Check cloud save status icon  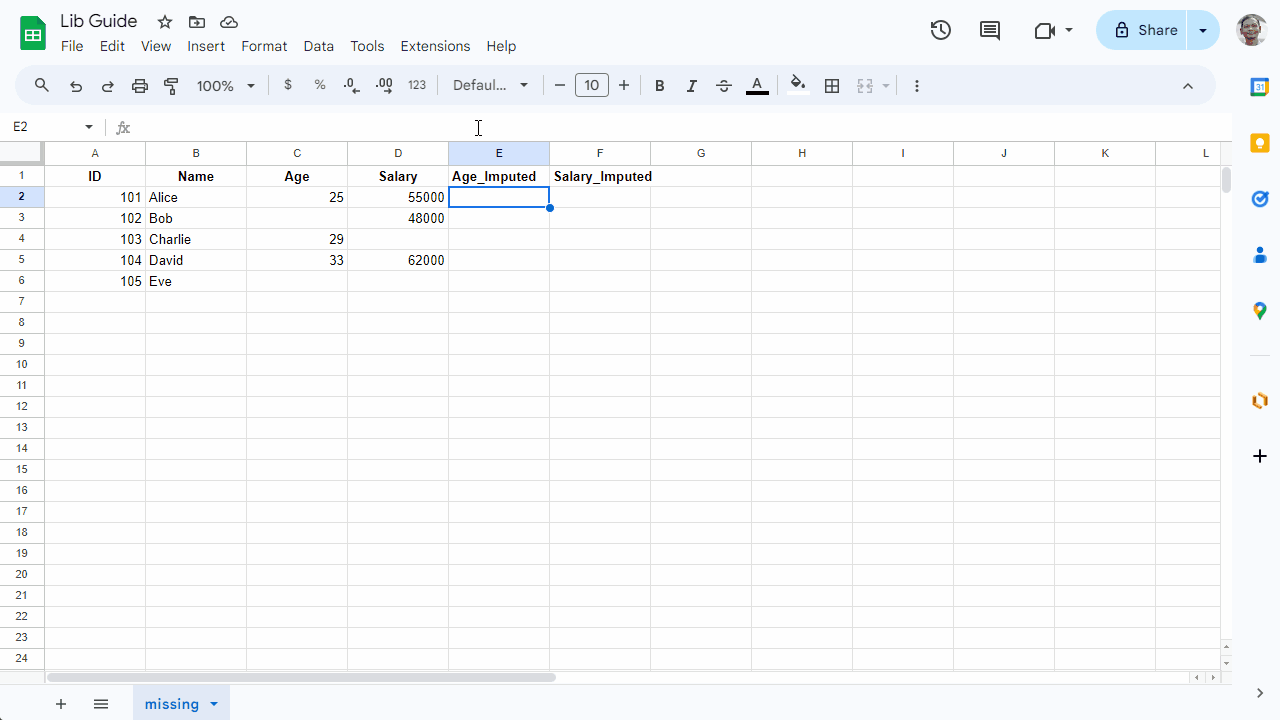click(x=229, y=22)
